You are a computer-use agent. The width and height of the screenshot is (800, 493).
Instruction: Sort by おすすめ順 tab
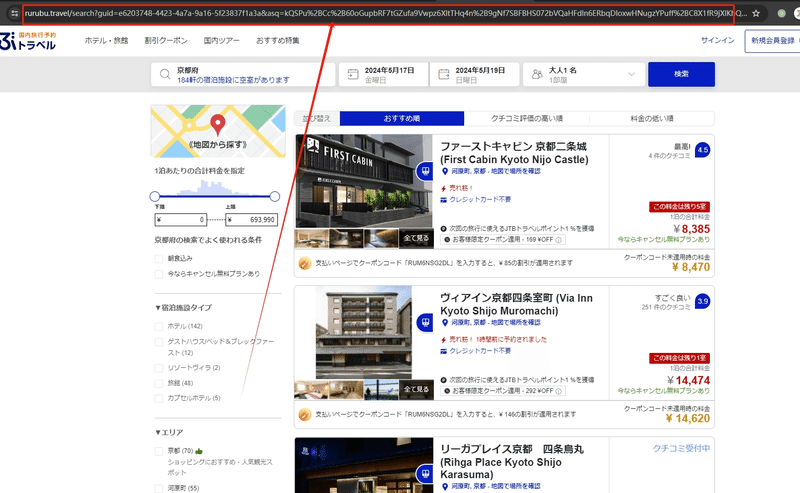pyautogui.click(x=402, y=118)
